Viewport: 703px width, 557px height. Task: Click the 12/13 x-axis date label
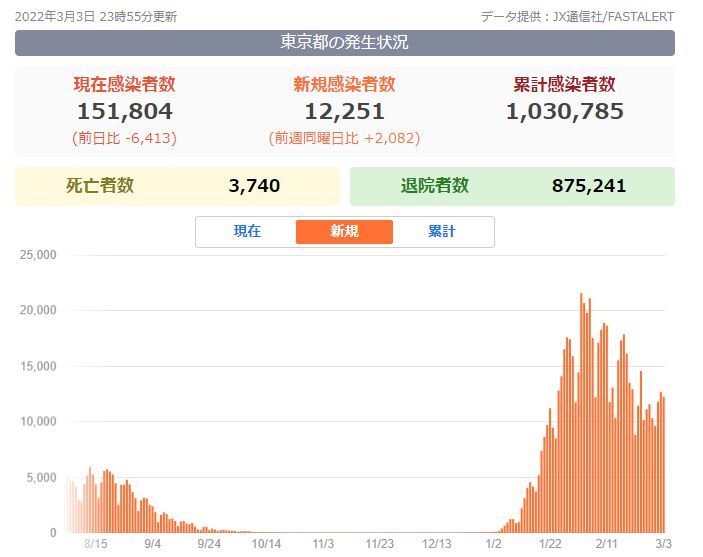click(436, 544)
